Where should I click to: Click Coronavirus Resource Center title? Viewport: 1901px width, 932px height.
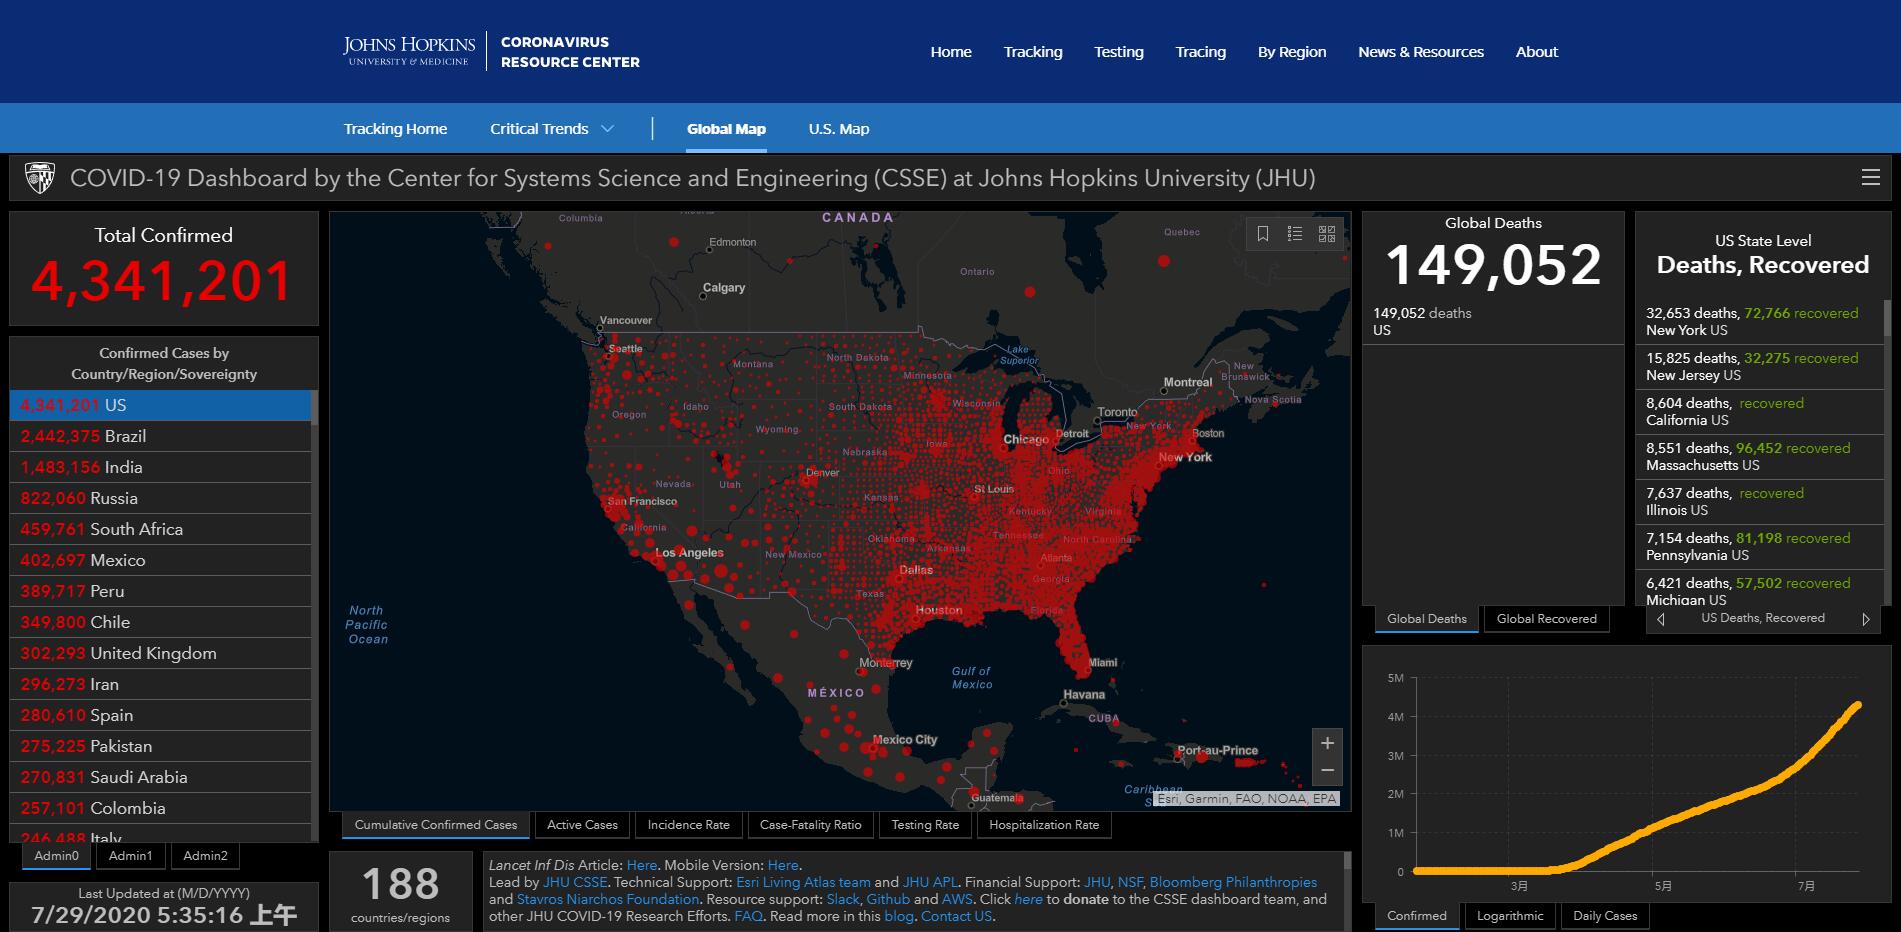click(570, 52)
